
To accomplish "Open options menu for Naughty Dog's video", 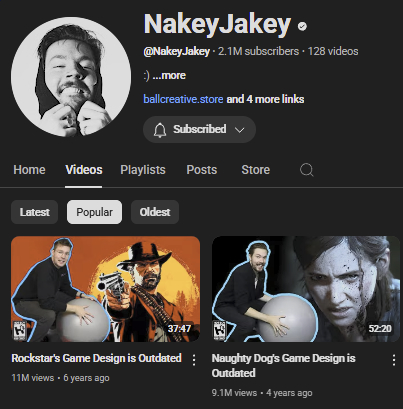I will 394,360.
